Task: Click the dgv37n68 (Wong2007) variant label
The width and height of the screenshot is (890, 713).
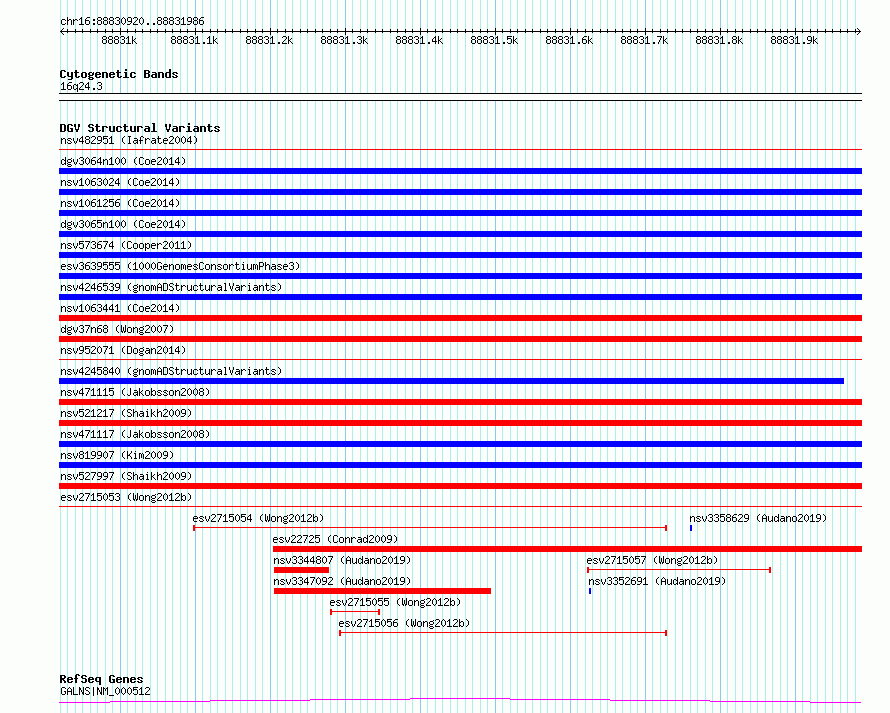Action: tap(117, 329)
